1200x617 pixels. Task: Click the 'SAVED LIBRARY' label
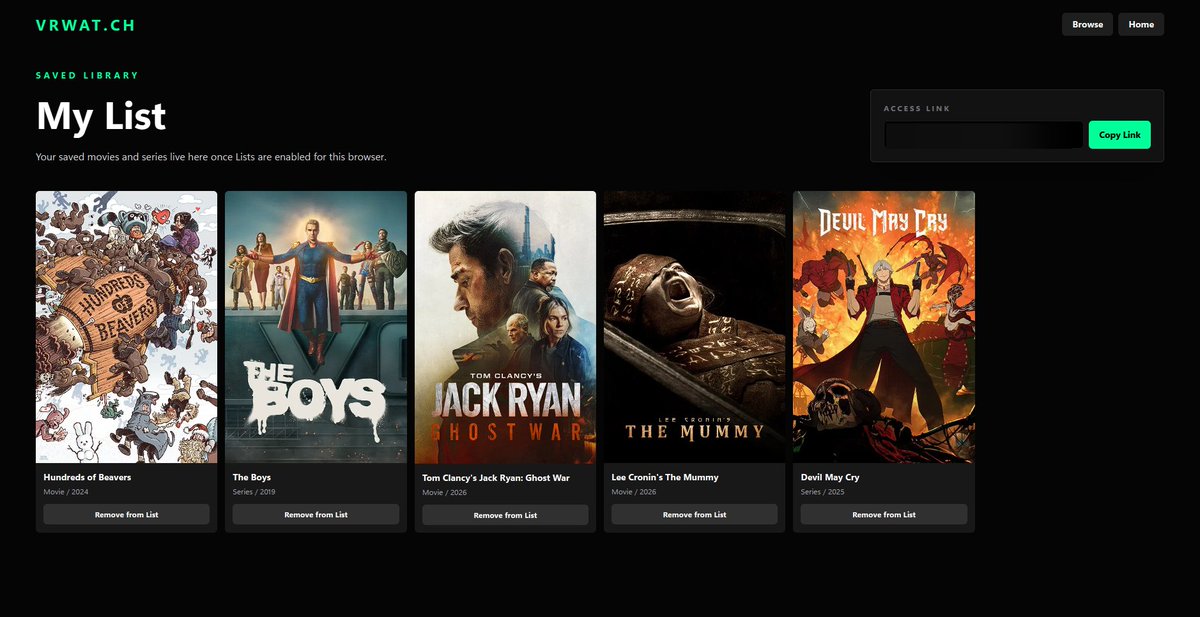pyautogui.click(x=87, y=75)
